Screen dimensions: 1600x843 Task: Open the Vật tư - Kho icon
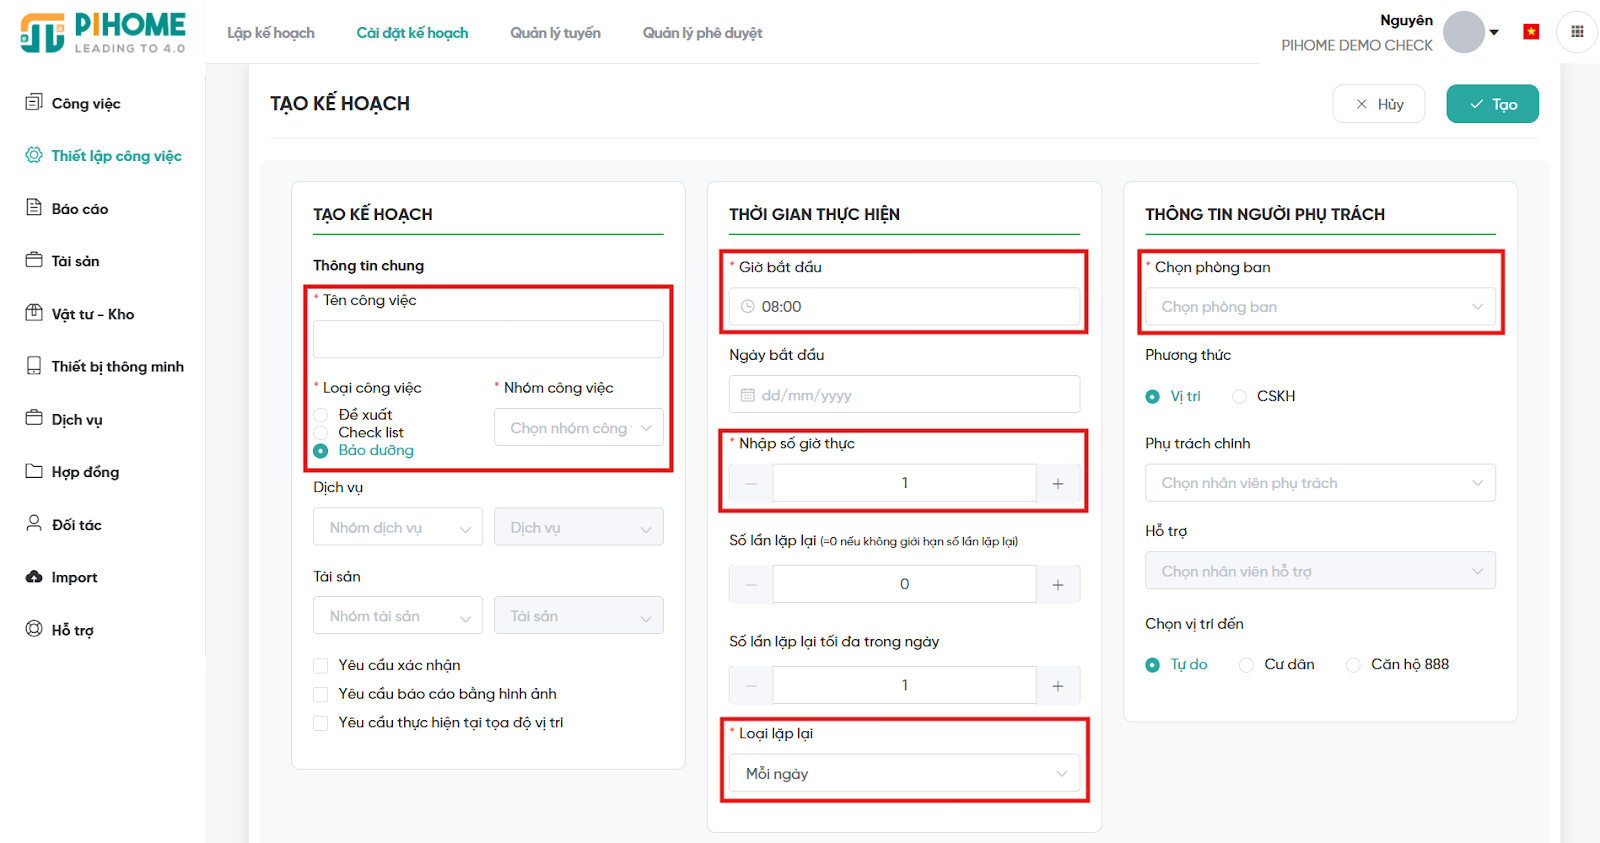point(34,313)
